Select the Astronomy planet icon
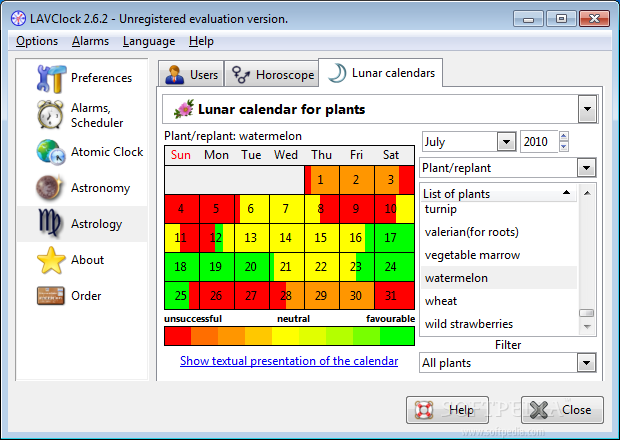The width and height of the screenshot is (620, 440). [49, 187]
